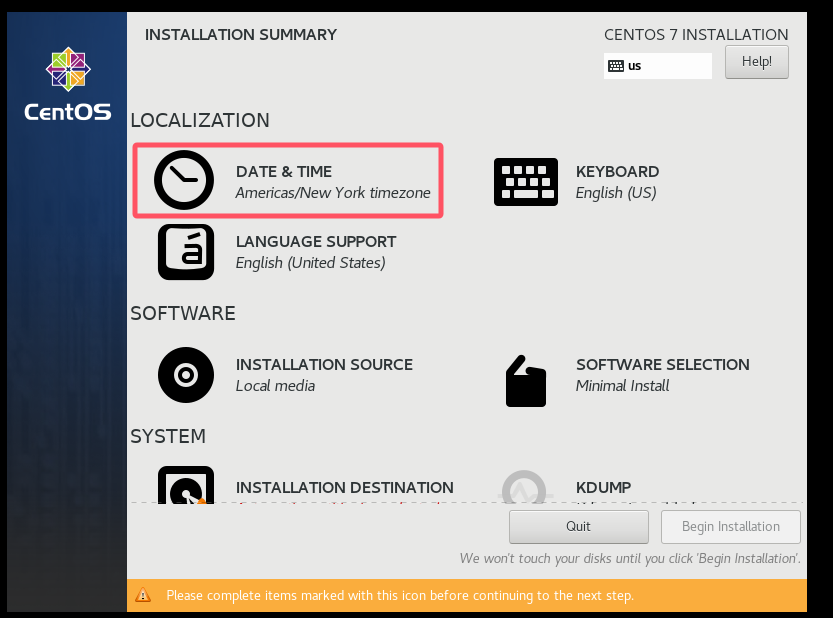833x618 pixels.
Task: Select the DATE & TIME label
Action: (x=284, y=172)
